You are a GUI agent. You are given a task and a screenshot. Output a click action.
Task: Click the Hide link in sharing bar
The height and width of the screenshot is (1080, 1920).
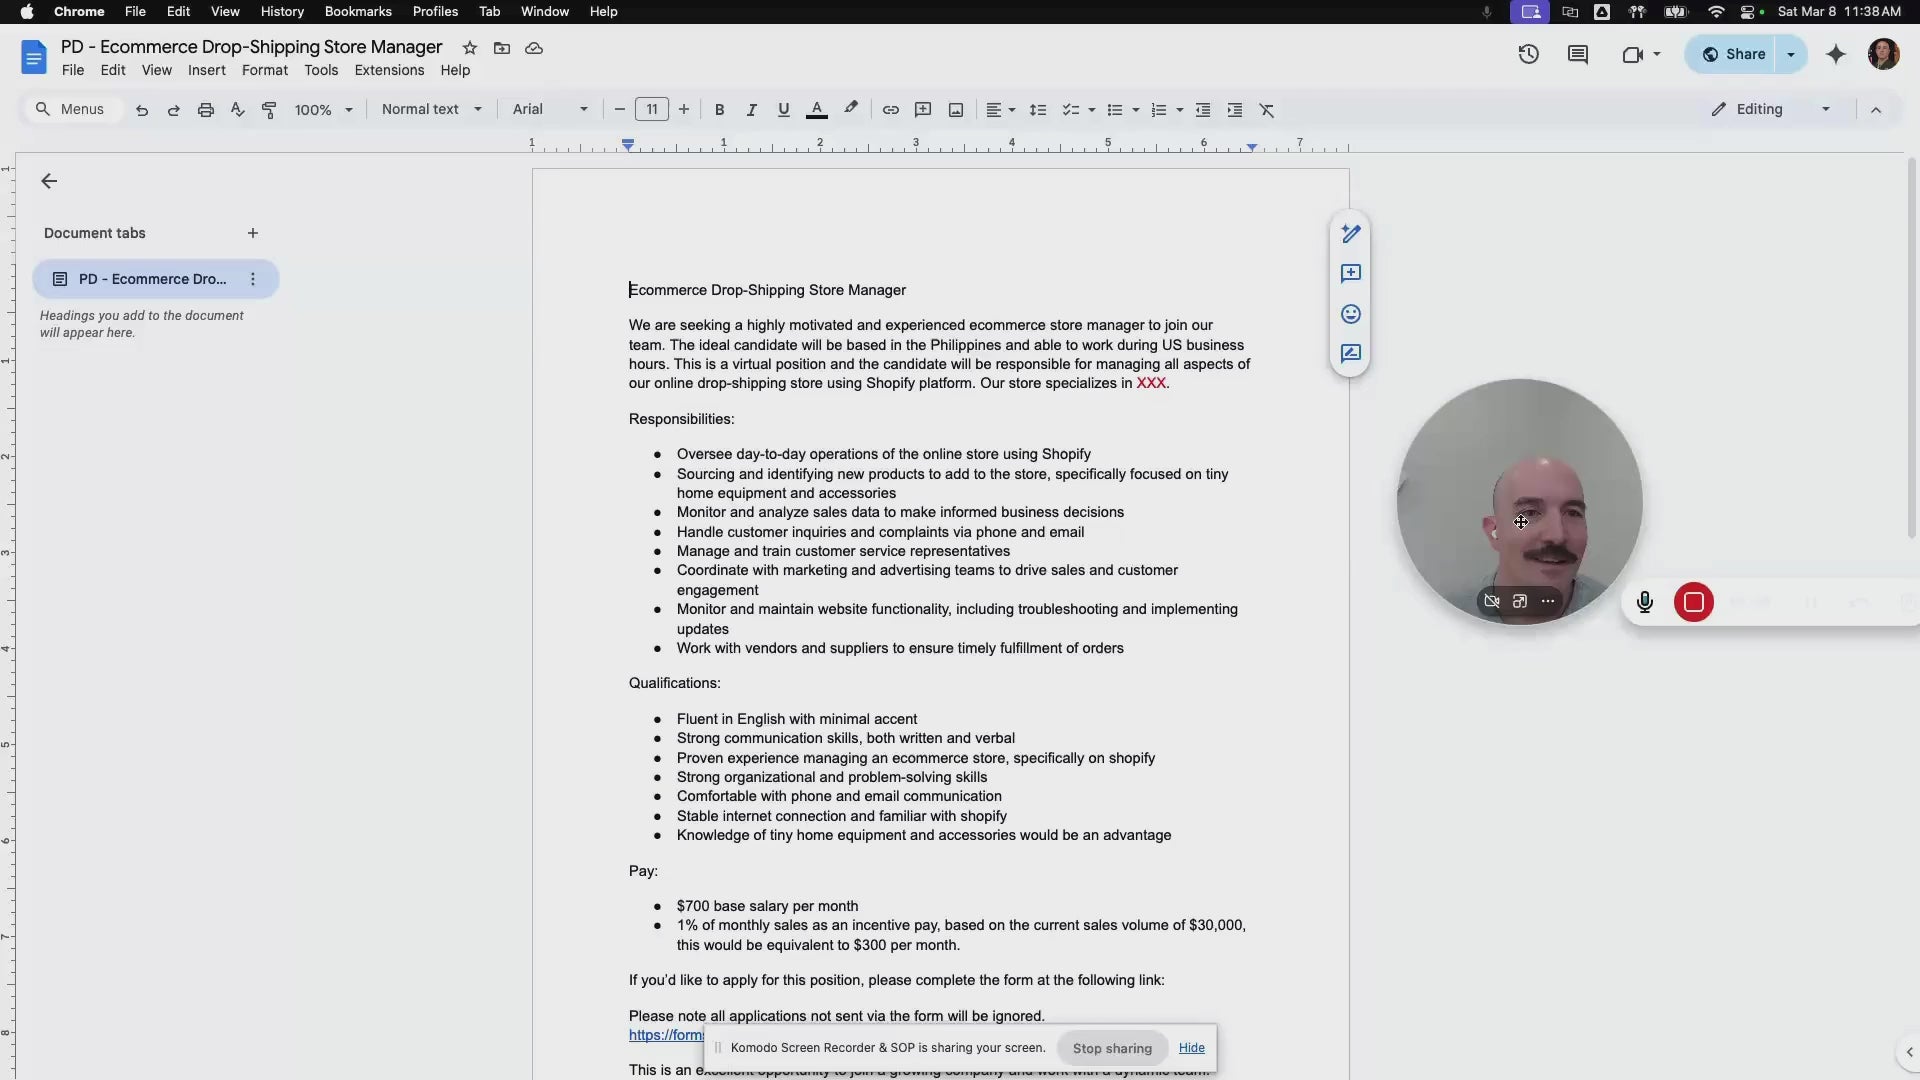tap(1191, 1047)
